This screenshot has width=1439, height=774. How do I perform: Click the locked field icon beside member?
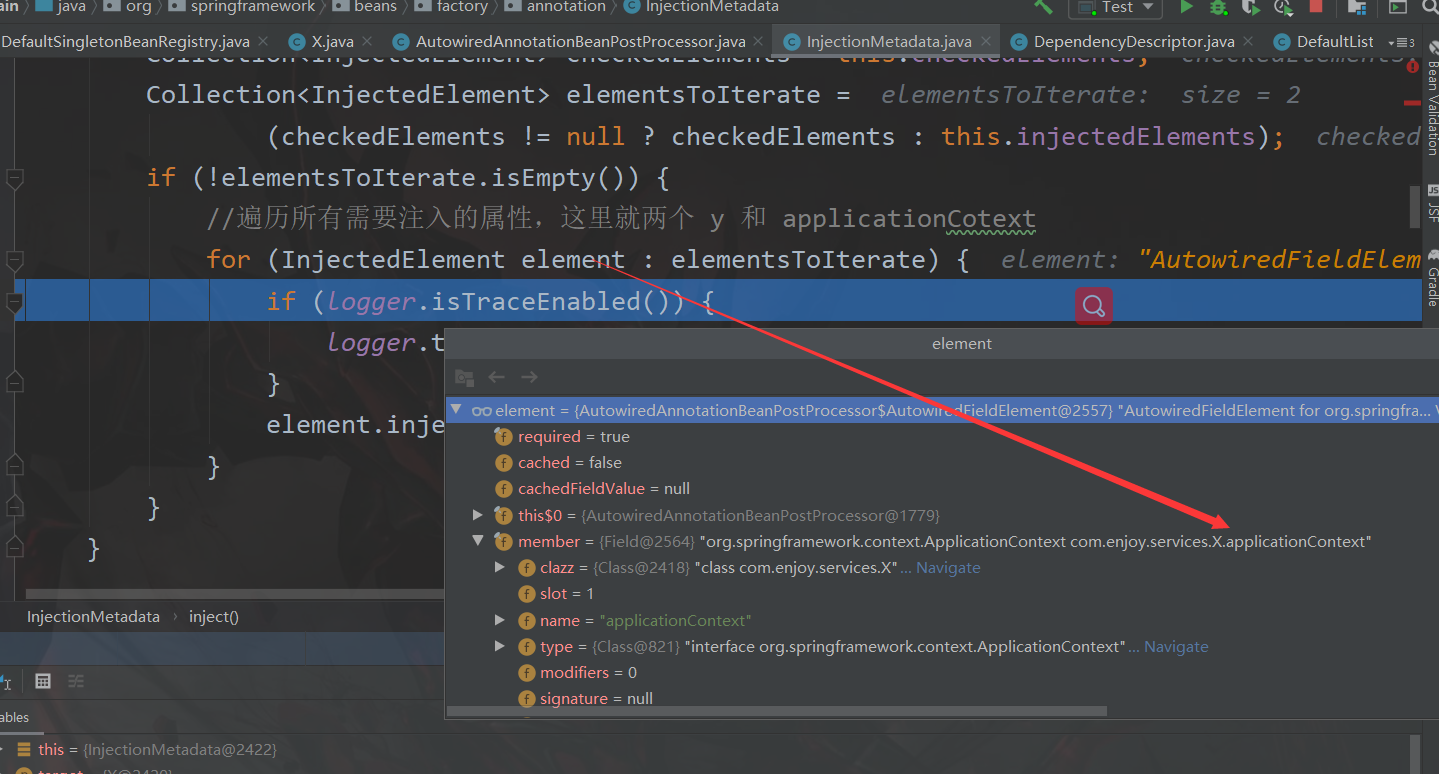pyautogui.click(x=503, y=541)
